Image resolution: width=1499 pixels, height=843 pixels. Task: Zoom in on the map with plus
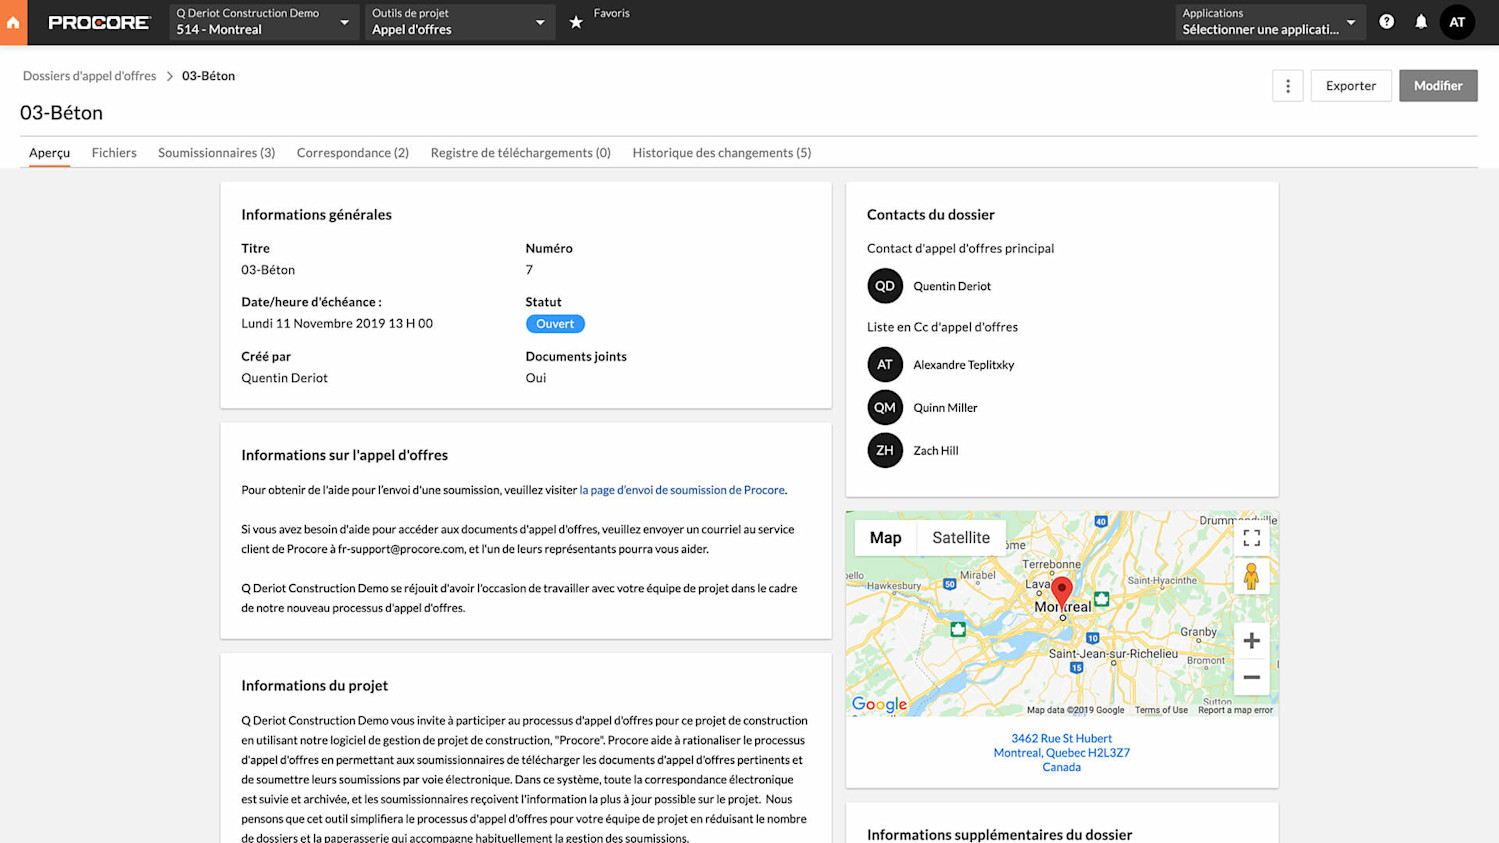[x=1251, y=641]
